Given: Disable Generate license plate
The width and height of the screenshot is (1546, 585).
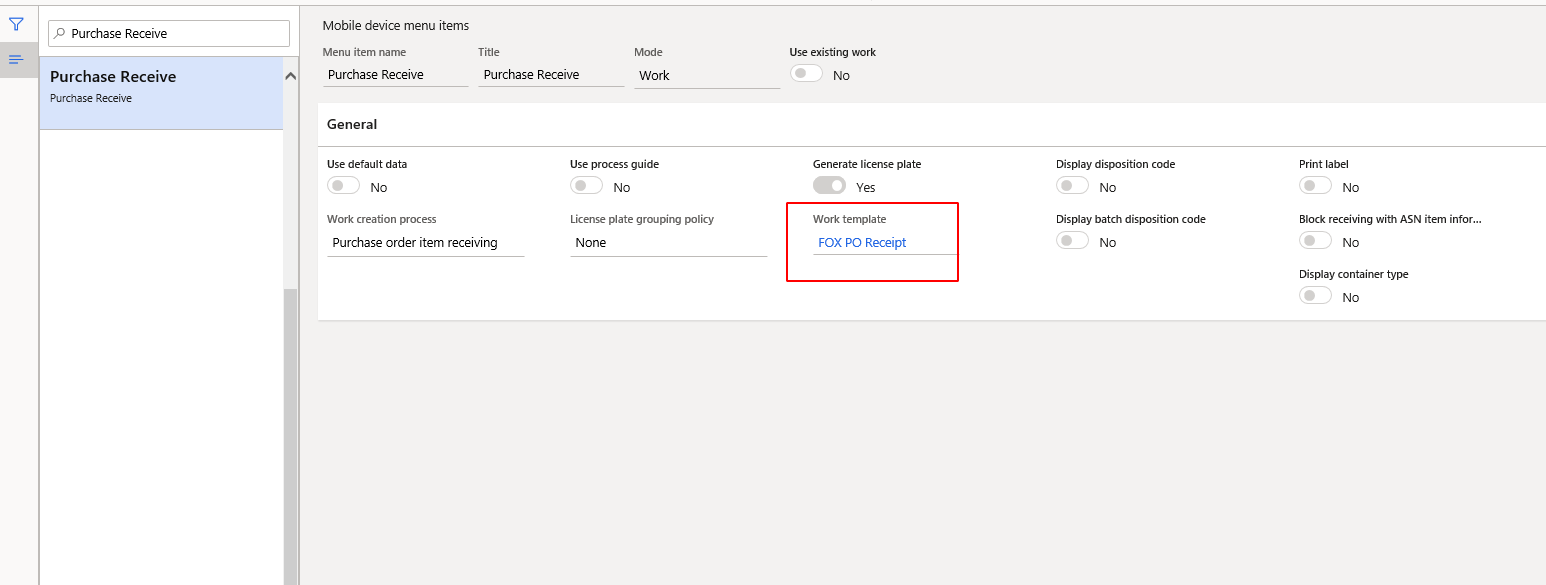Looking at the screenshot, I should [x=829, y=185].
